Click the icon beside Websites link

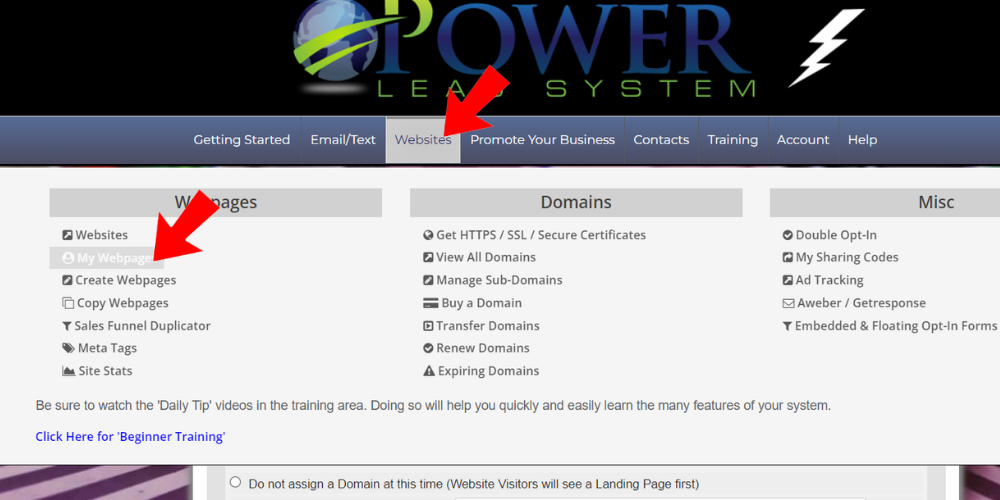[68, 235]
